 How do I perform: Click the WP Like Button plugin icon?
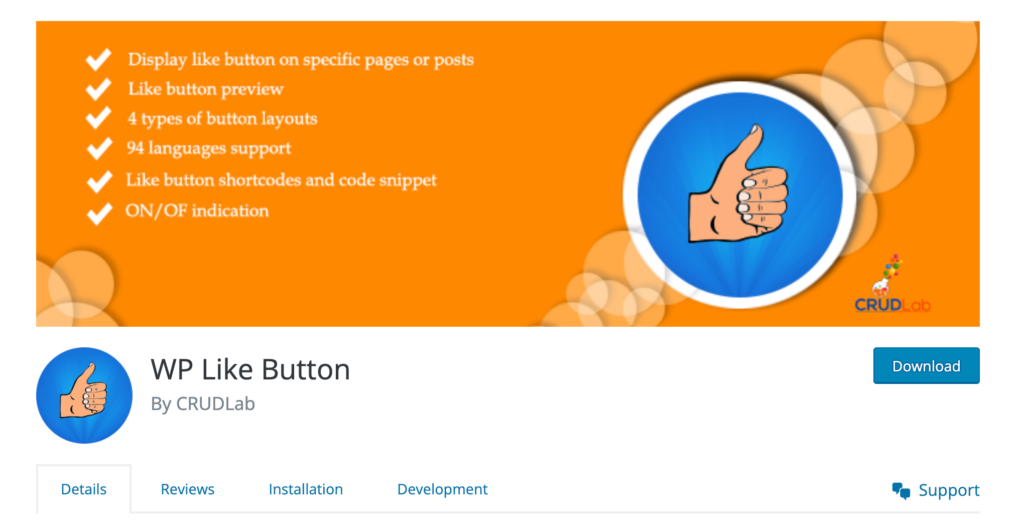(x=84, y=395)
